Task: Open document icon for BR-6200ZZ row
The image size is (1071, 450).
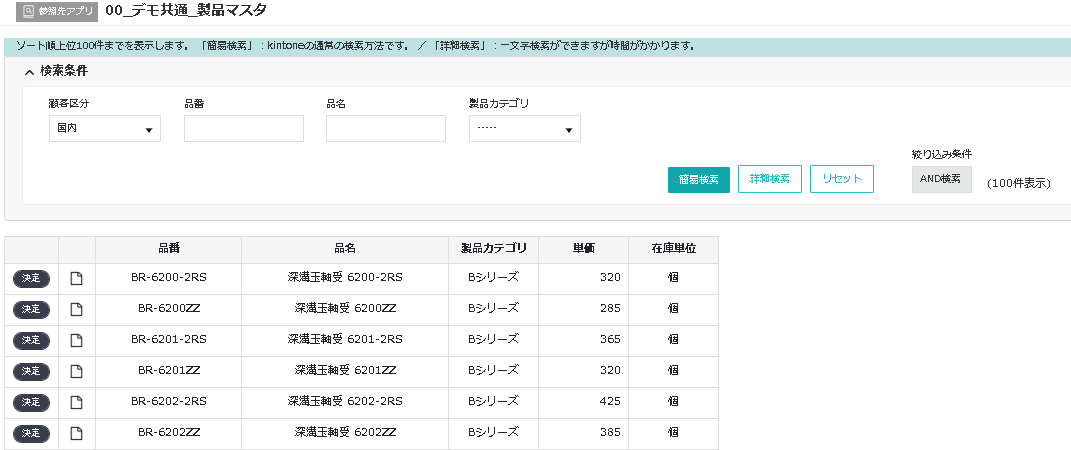Action: (x=77, y=309)
